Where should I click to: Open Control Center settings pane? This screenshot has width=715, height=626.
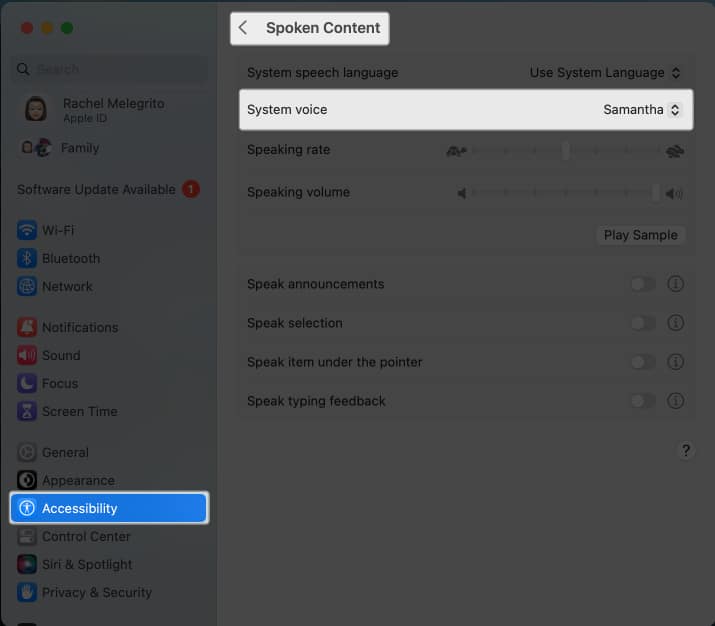86,536
